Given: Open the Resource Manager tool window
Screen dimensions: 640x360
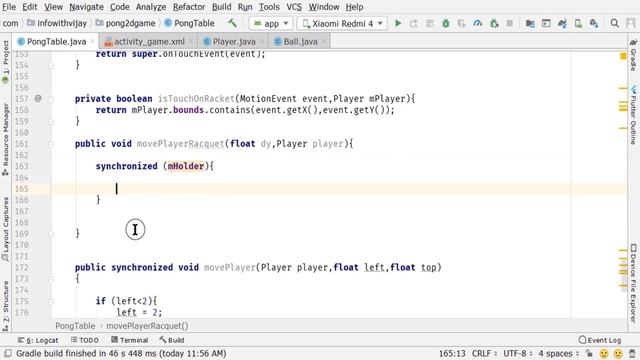Looking at the screenshot, I should pyautogui.click(x=5, y=139).
